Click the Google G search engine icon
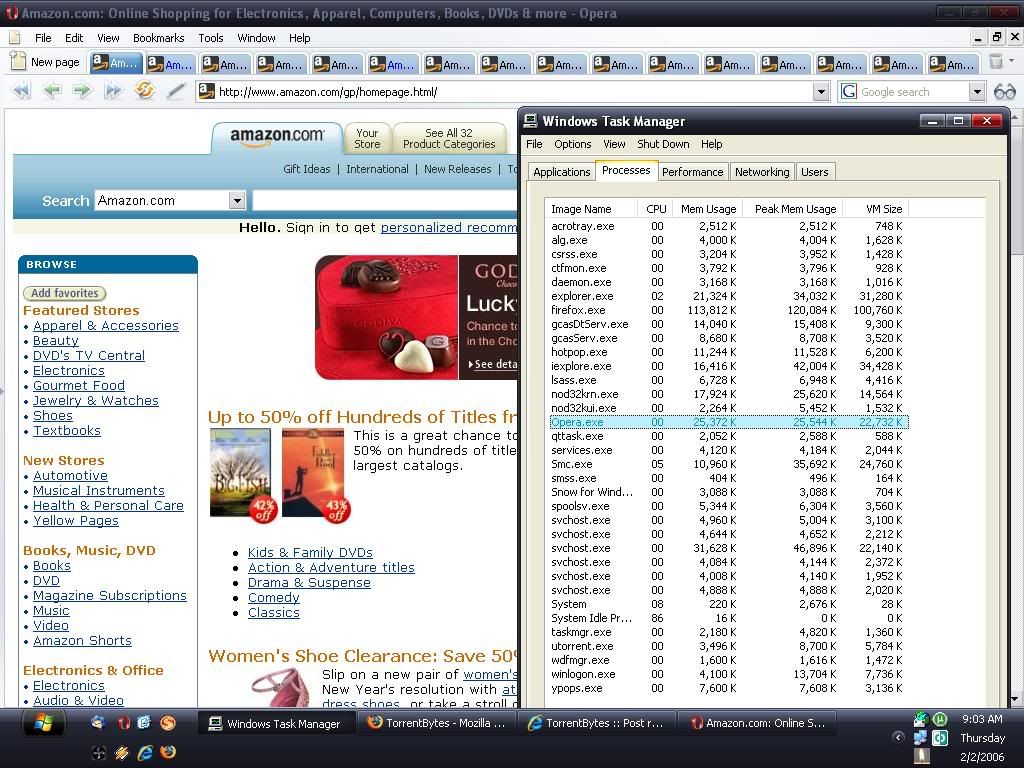This screenshot has height=768, width=1024. click(x=848, y=91)
